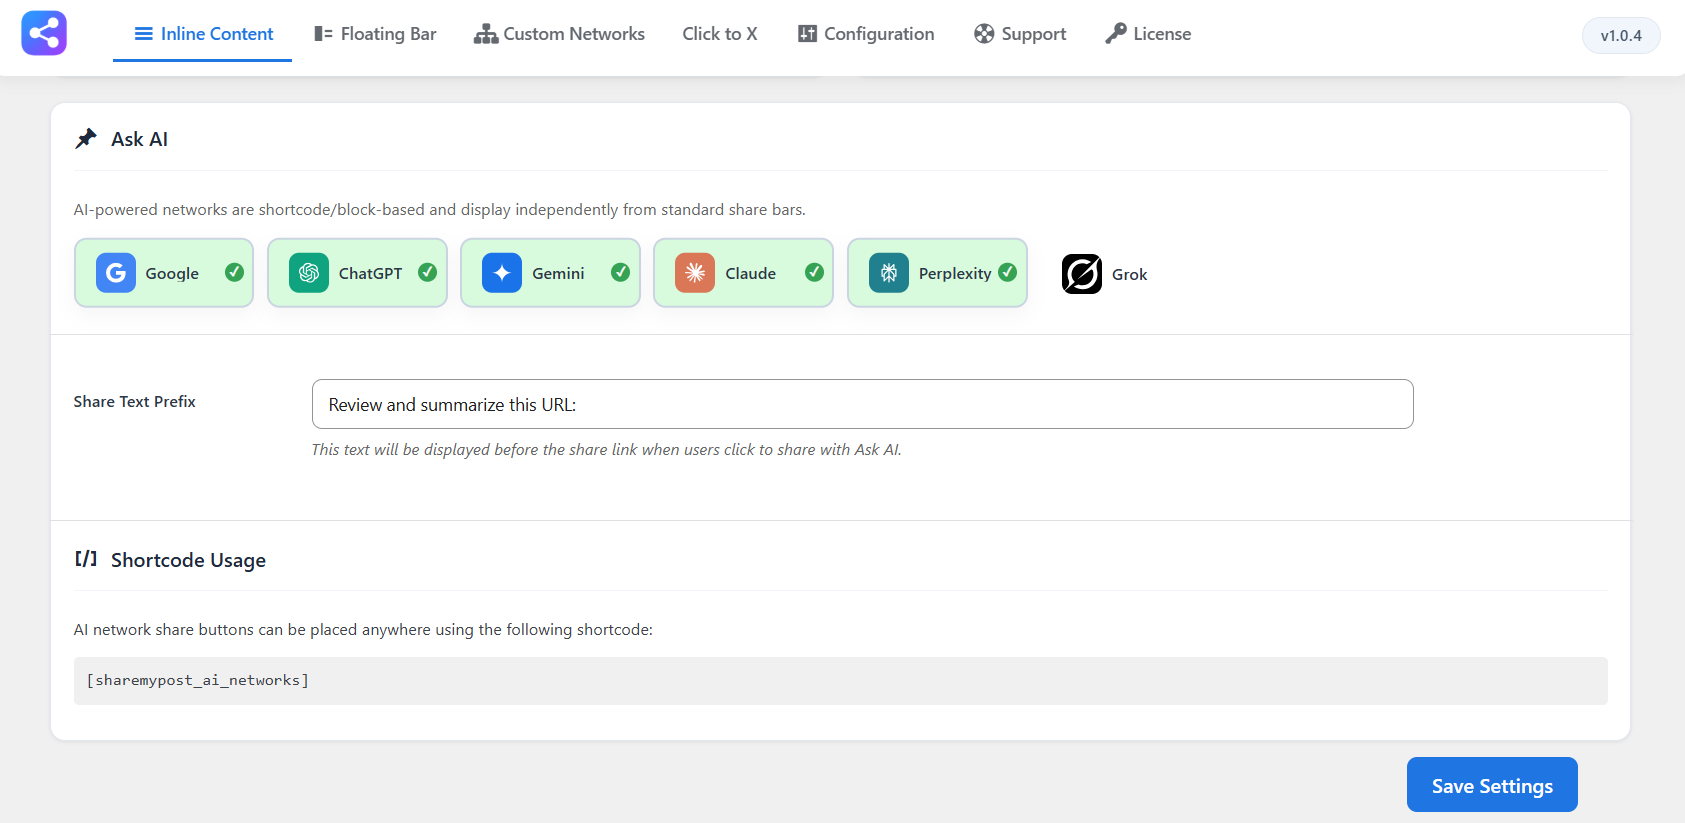Click the Ask AI pin icon

[86, 139]
